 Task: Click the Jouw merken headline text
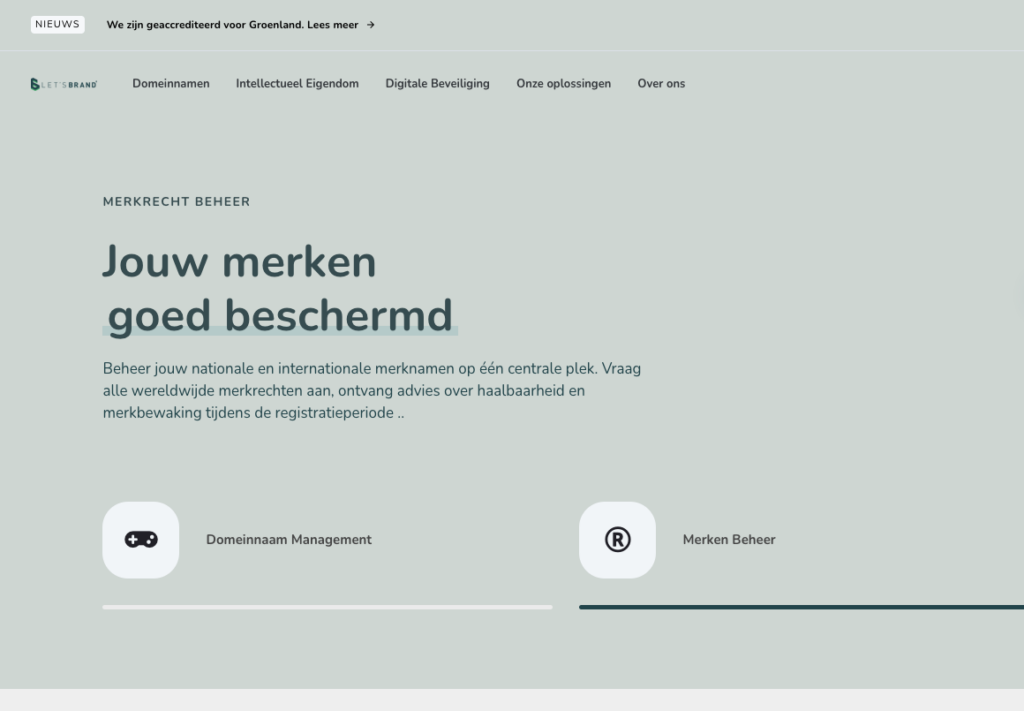(x=239, y=262)
